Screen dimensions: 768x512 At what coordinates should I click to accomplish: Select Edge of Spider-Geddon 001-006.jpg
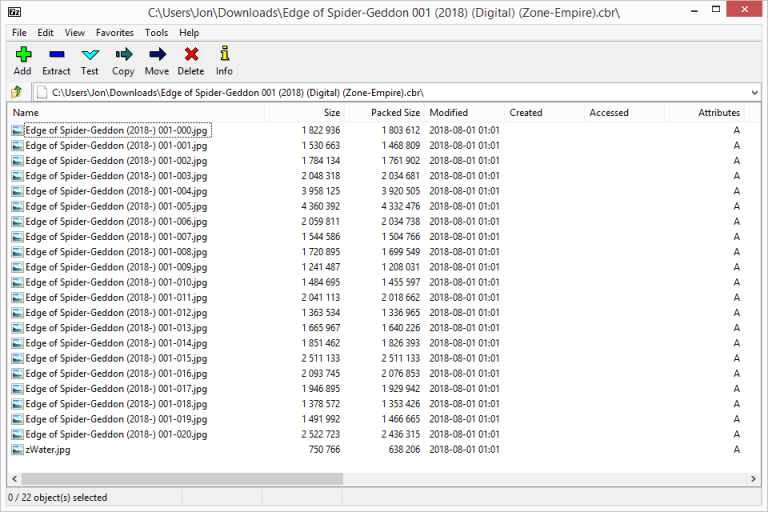click(x=116, y=221)
